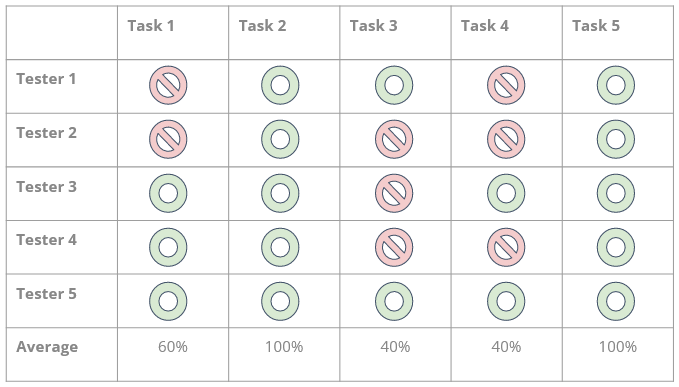679x387 pixels.
Task: Click Tester 1's fail icon for Task 1
Action: [168, 85]
